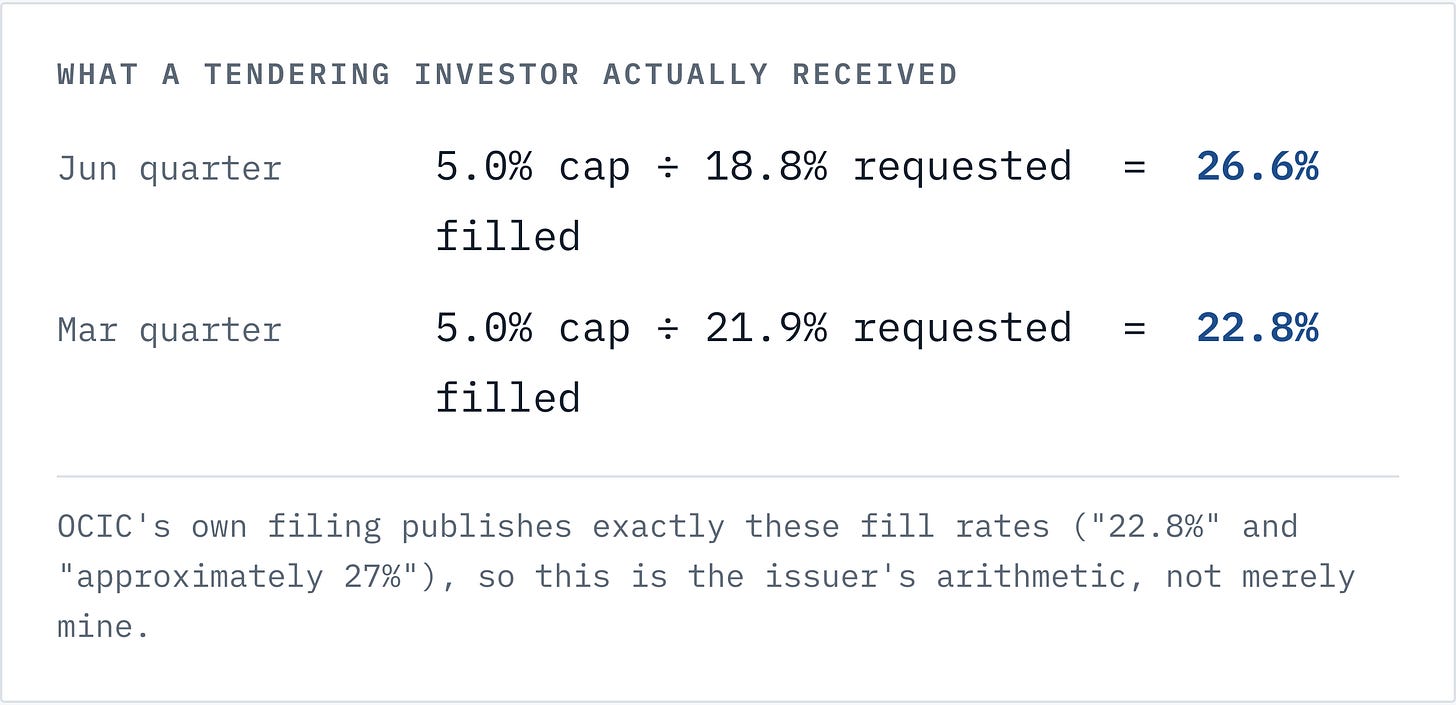This screenshot has width=1456, height=705.
Task: Click the blue 22.8% result
Action: pos(1257,328)
